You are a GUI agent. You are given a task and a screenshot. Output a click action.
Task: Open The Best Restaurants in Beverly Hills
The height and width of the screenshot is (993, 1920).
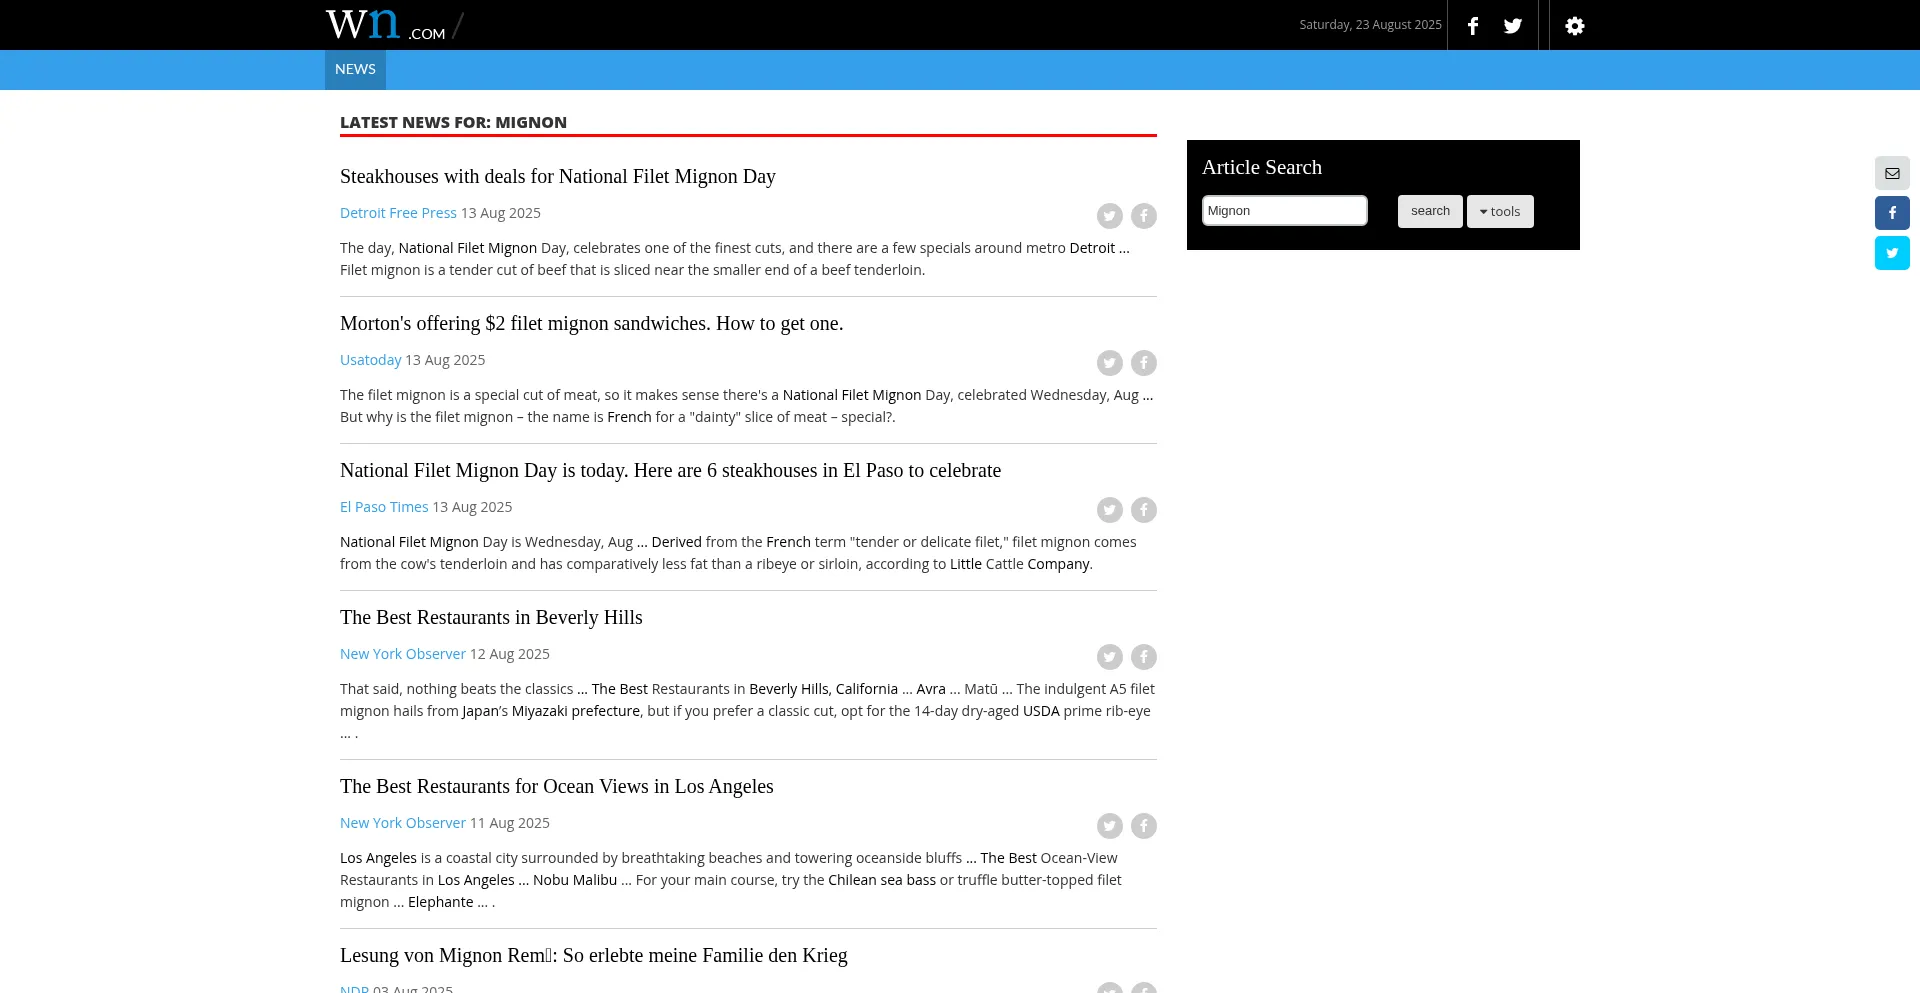(x=491, y=618)
